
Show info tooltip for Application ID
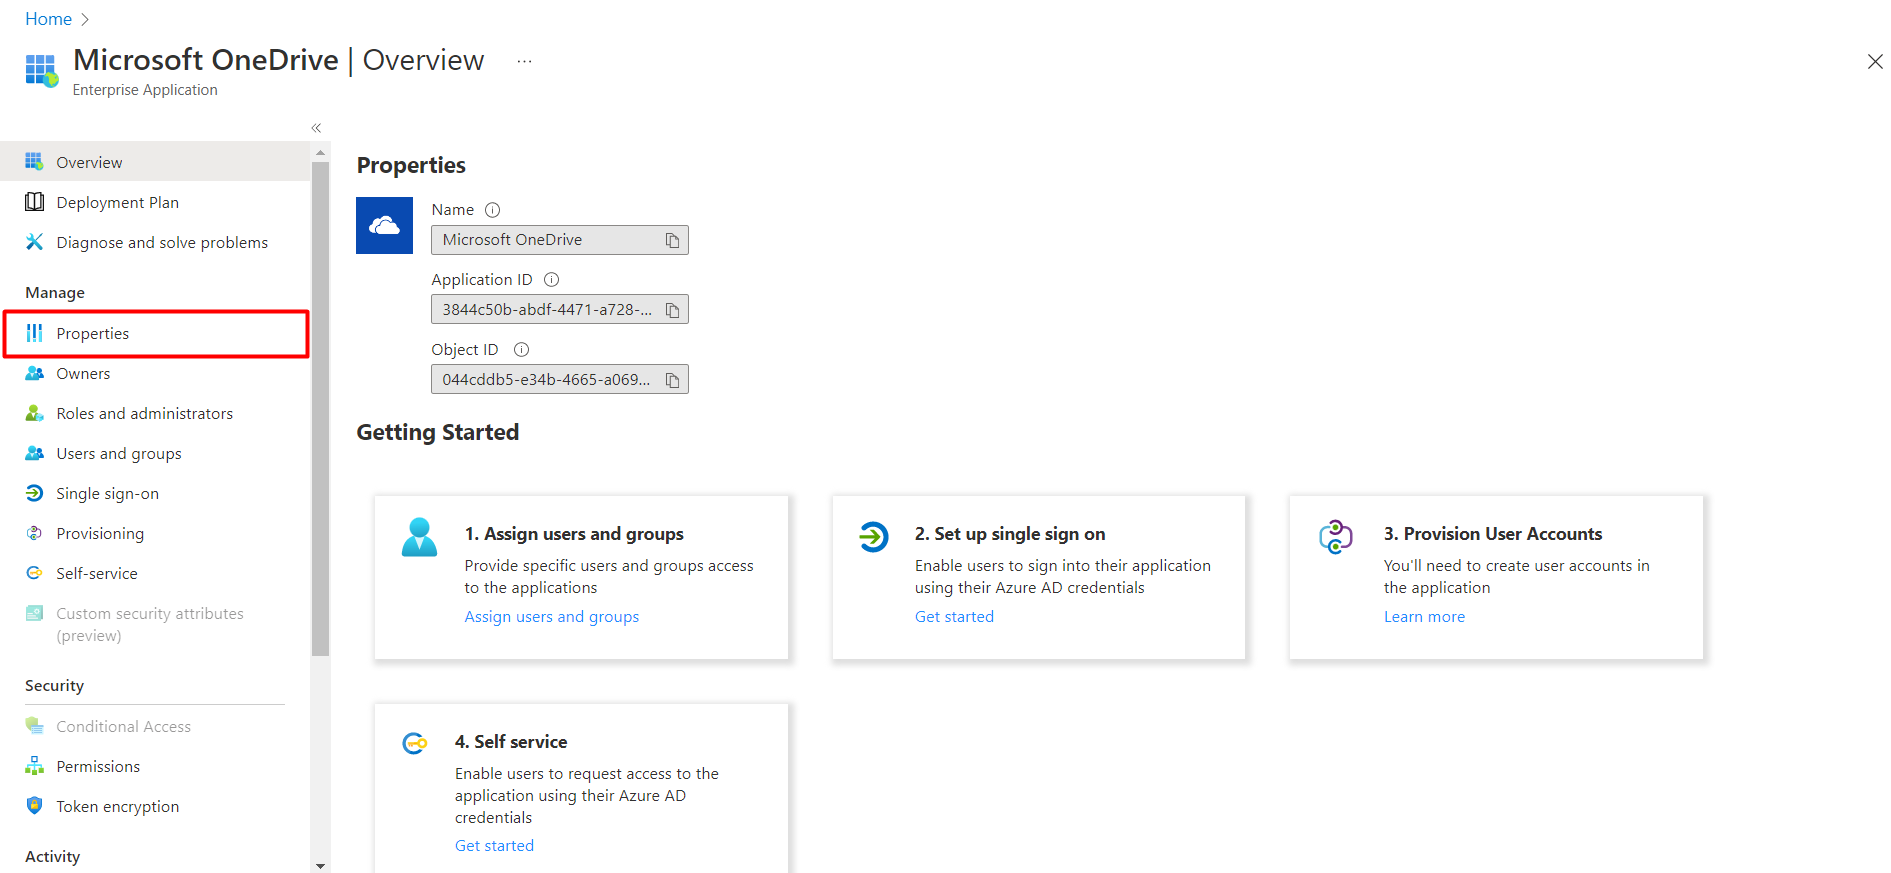point(551,280)
